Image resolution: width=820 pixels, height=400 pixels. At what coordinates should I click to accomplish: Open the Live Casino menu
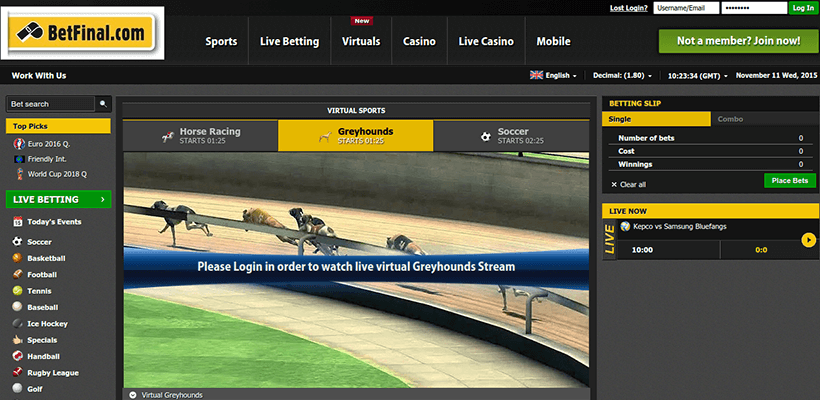pyautogui.click(x=486, y=41)
